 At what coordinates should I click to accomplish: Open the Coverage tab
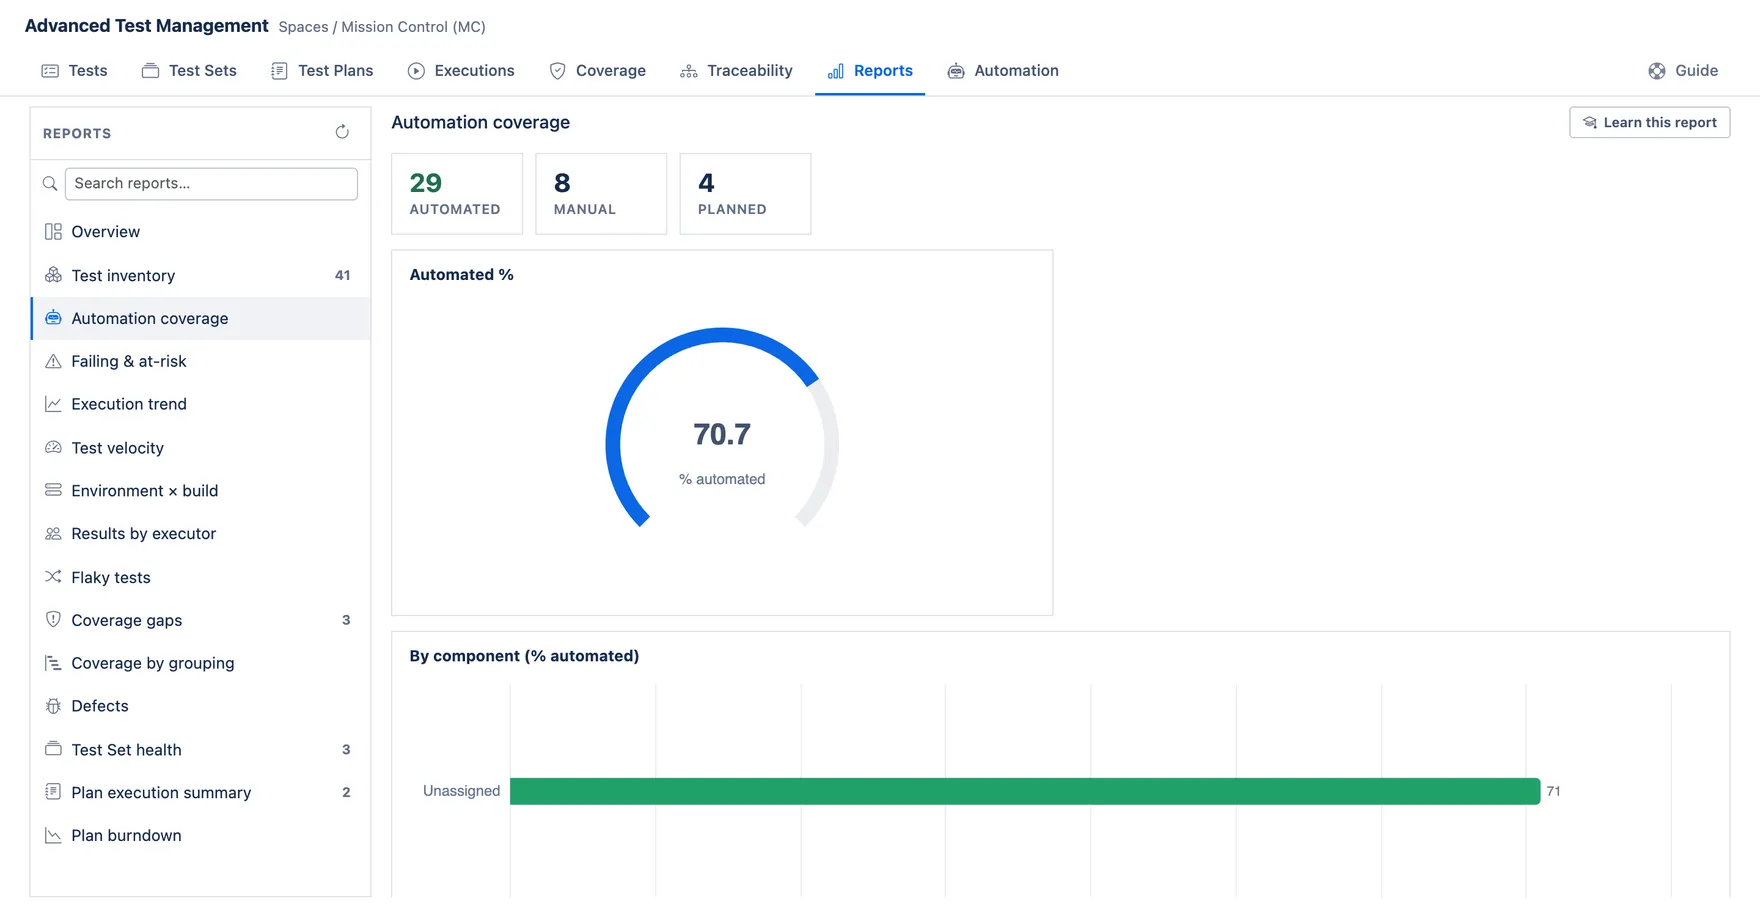tap(597, 71)
